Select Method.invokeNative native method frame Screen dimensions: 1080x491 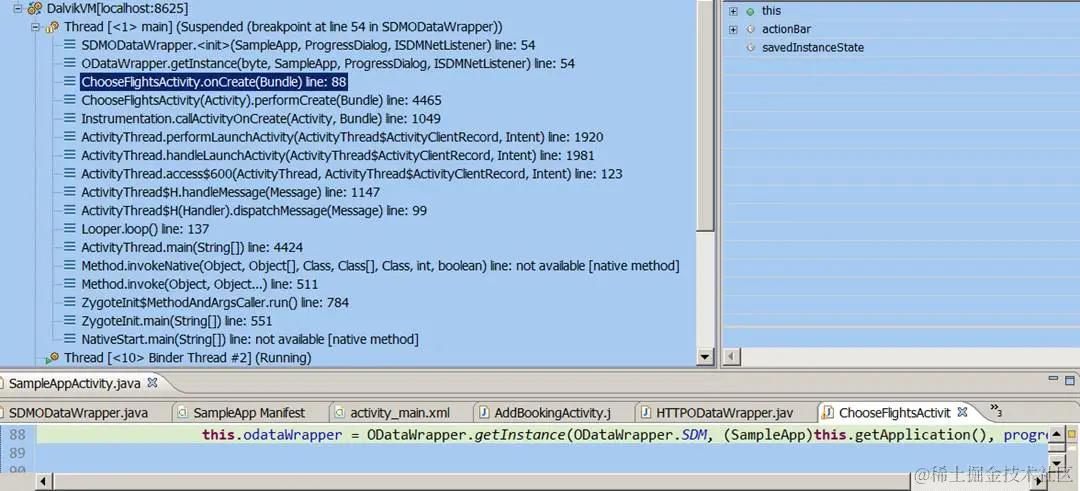coord(380,266)
